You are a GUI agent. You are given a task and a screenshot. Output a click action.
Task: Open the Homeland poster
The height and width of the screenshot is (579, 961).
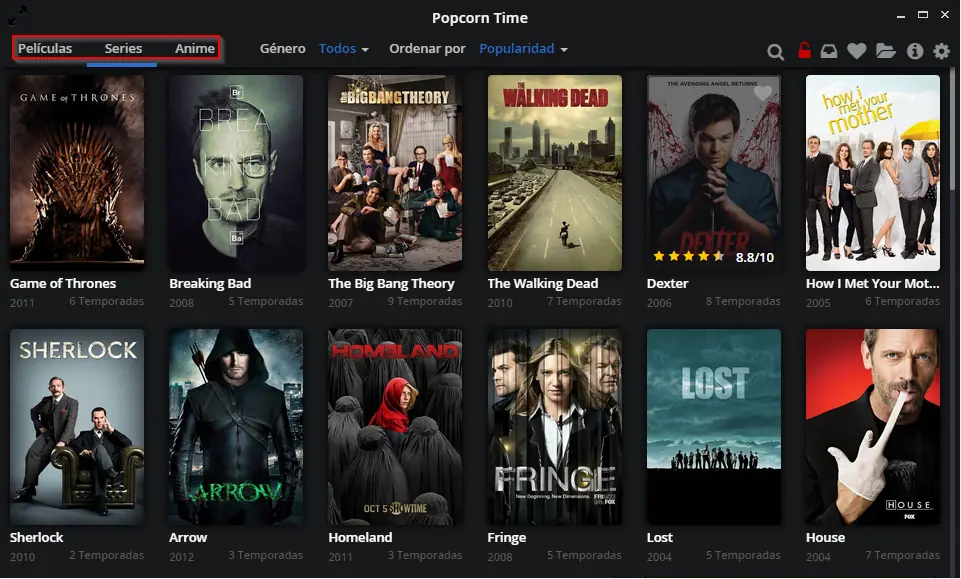coord(395,427)
